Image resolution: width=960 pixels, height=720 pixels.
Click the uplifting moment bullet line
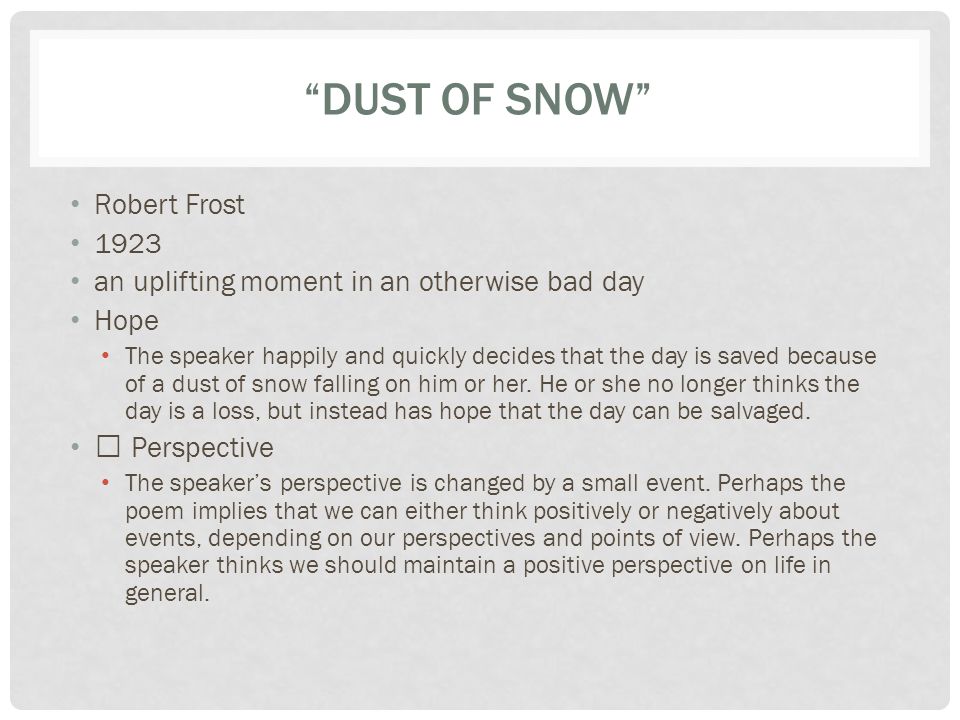coord(369,282)
